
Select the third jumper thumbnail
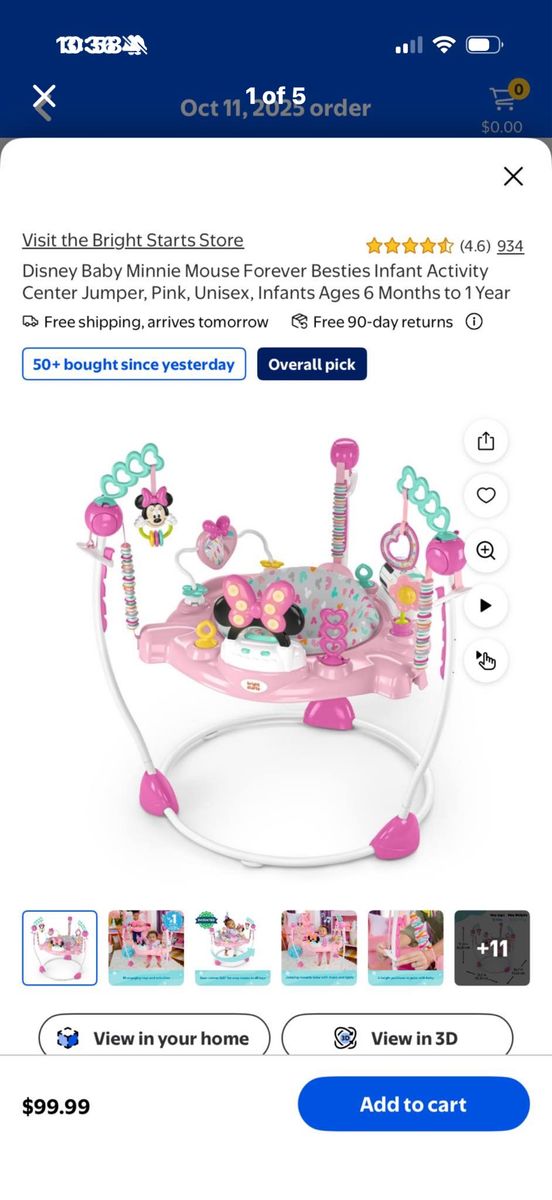coord(233,948)
